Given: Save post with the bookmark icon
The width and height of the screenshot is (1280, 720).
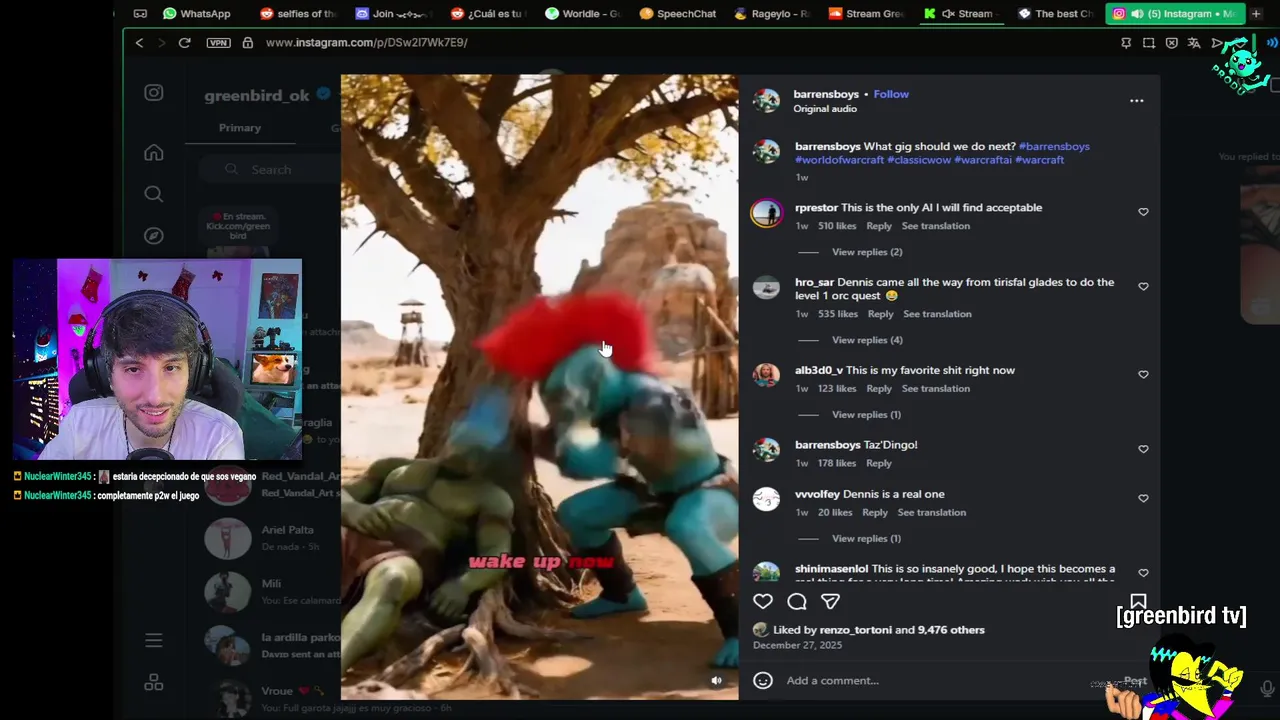Looking at the screenshot, I should pyautogui.click(x=1138, y=601).
